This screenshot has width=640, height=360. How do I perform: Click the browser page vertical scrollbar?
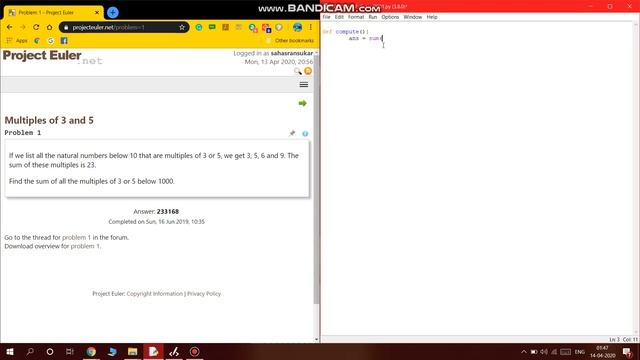pyautogui.click(x=316, y=180)
